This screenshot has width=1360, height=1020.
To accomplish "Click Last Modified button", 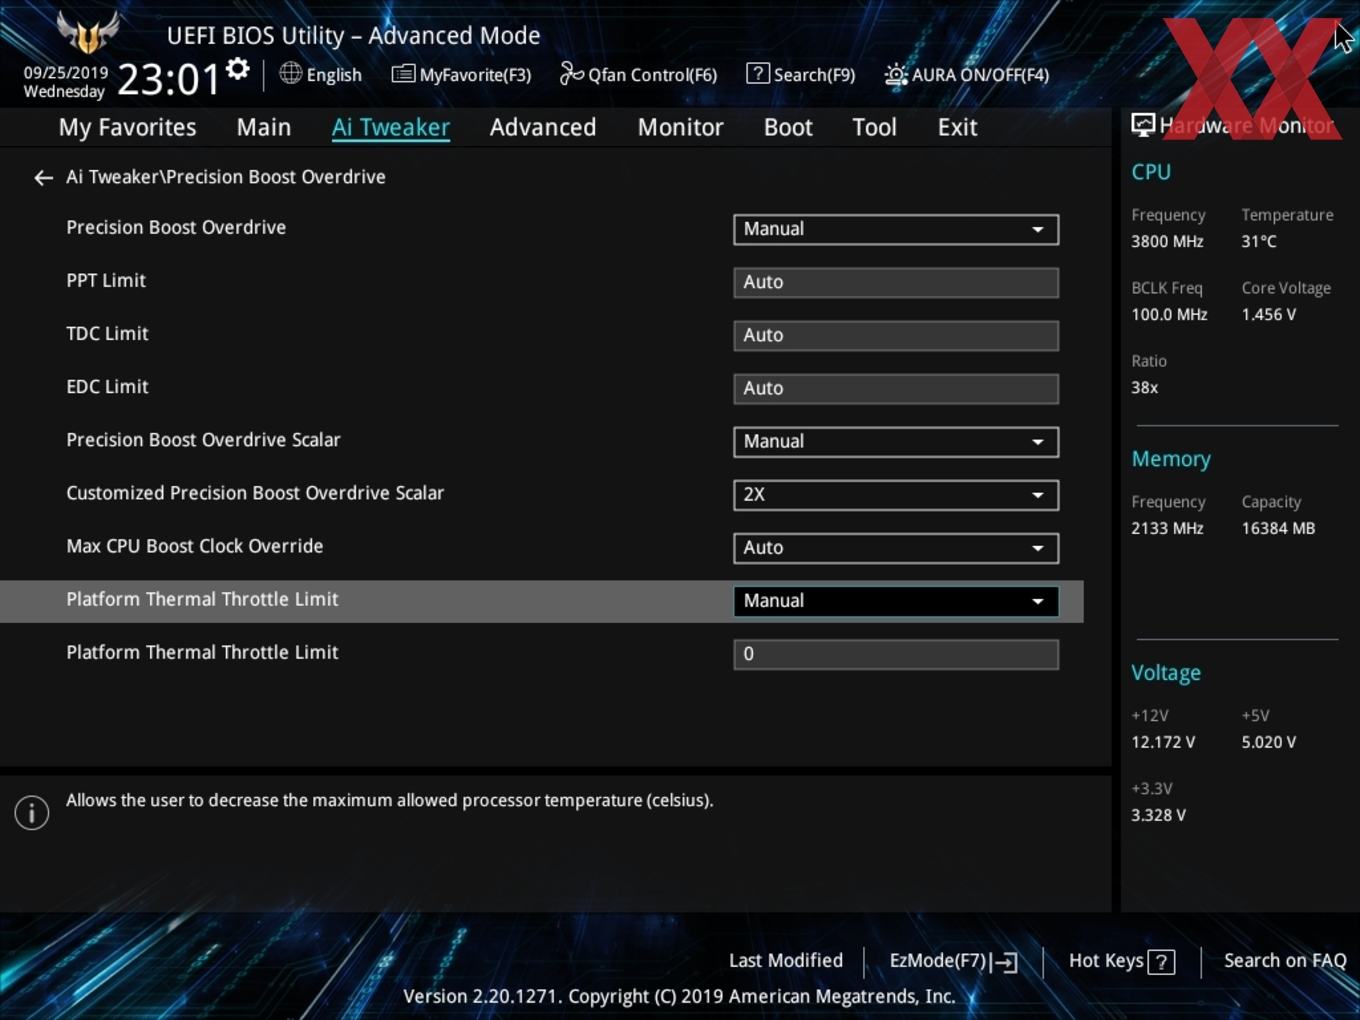I will tap(786, 960).
